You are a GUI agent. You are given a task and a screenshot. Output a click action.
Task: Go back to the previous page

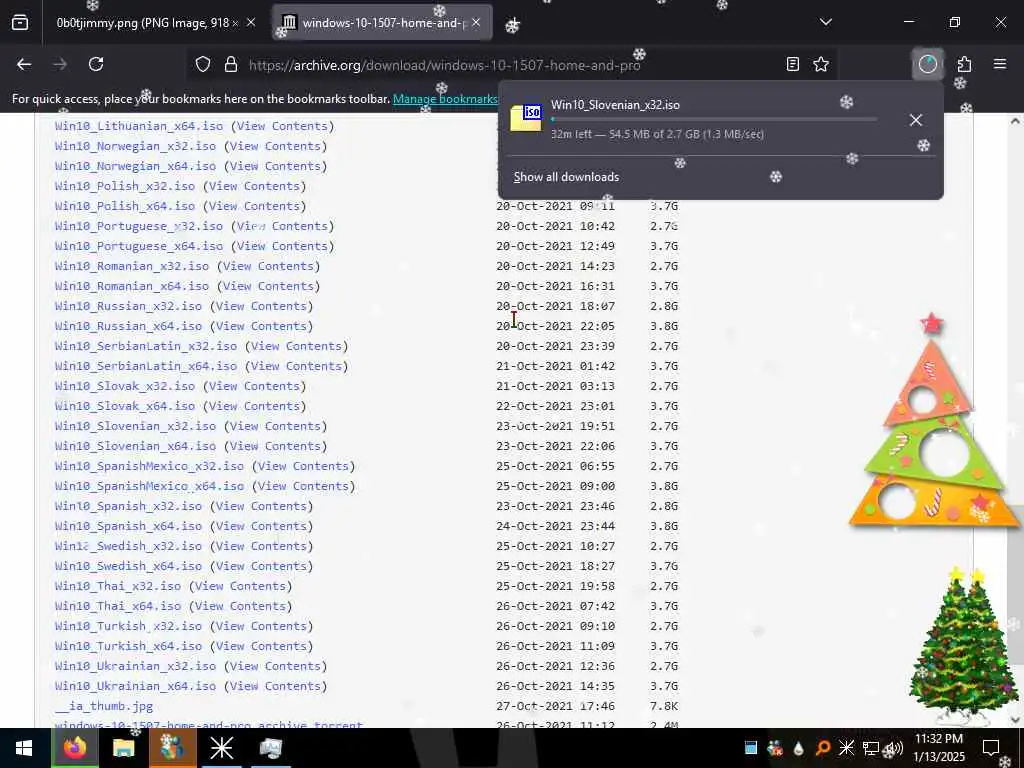coord(24,64)
